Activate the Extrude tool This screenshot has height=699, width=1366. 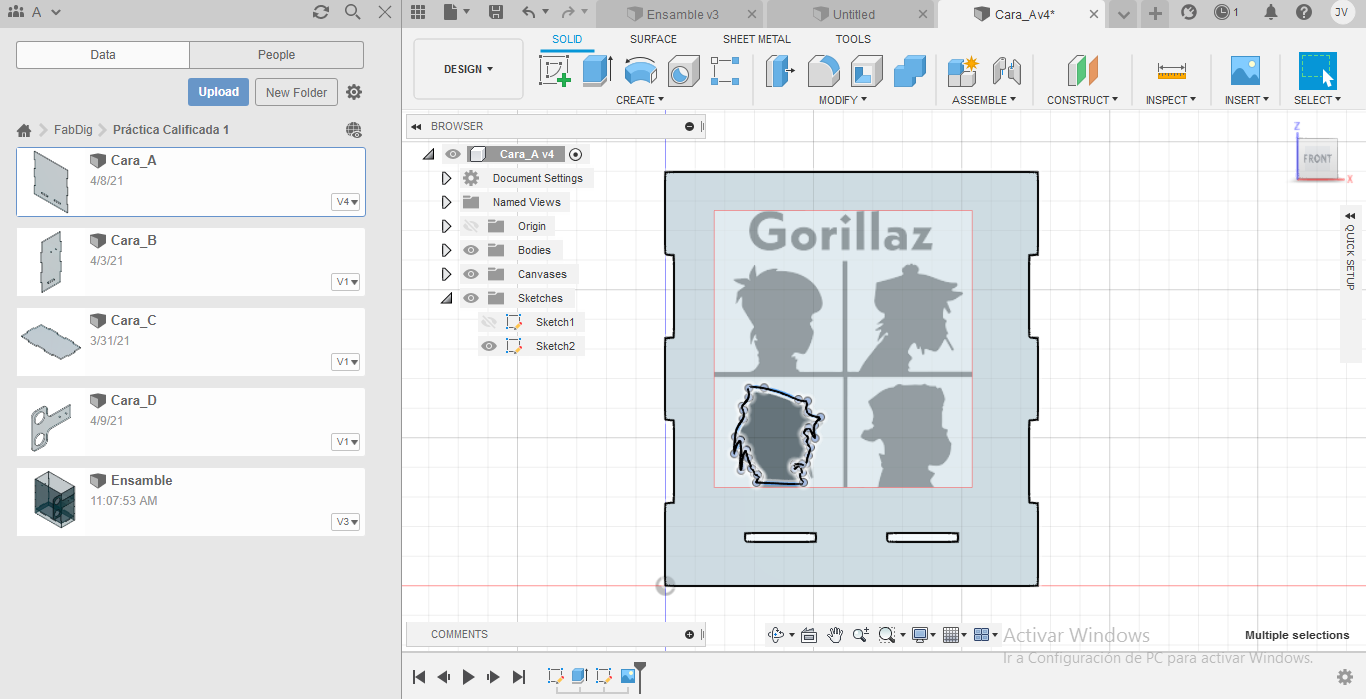[x=597, y=71]
